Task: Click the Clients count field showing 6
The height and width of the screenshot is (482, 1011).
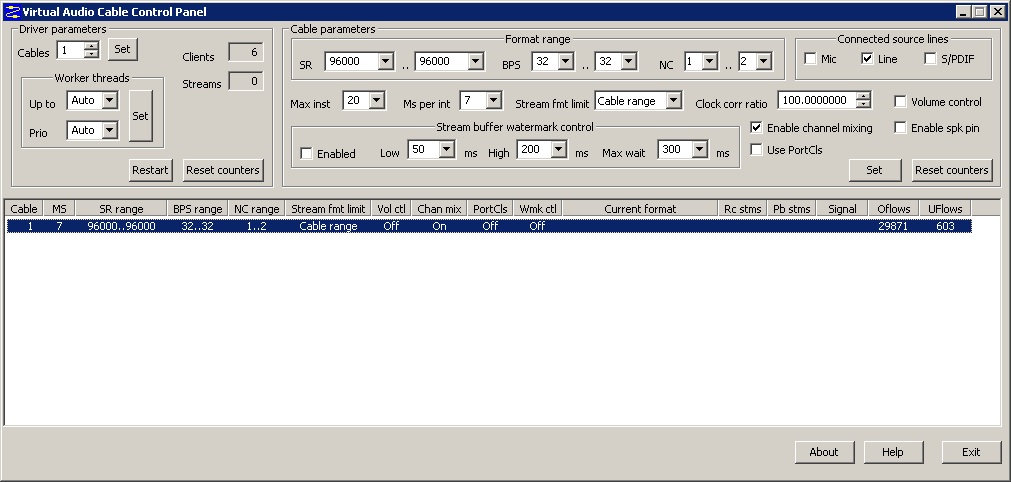Action: coord(246,53)
